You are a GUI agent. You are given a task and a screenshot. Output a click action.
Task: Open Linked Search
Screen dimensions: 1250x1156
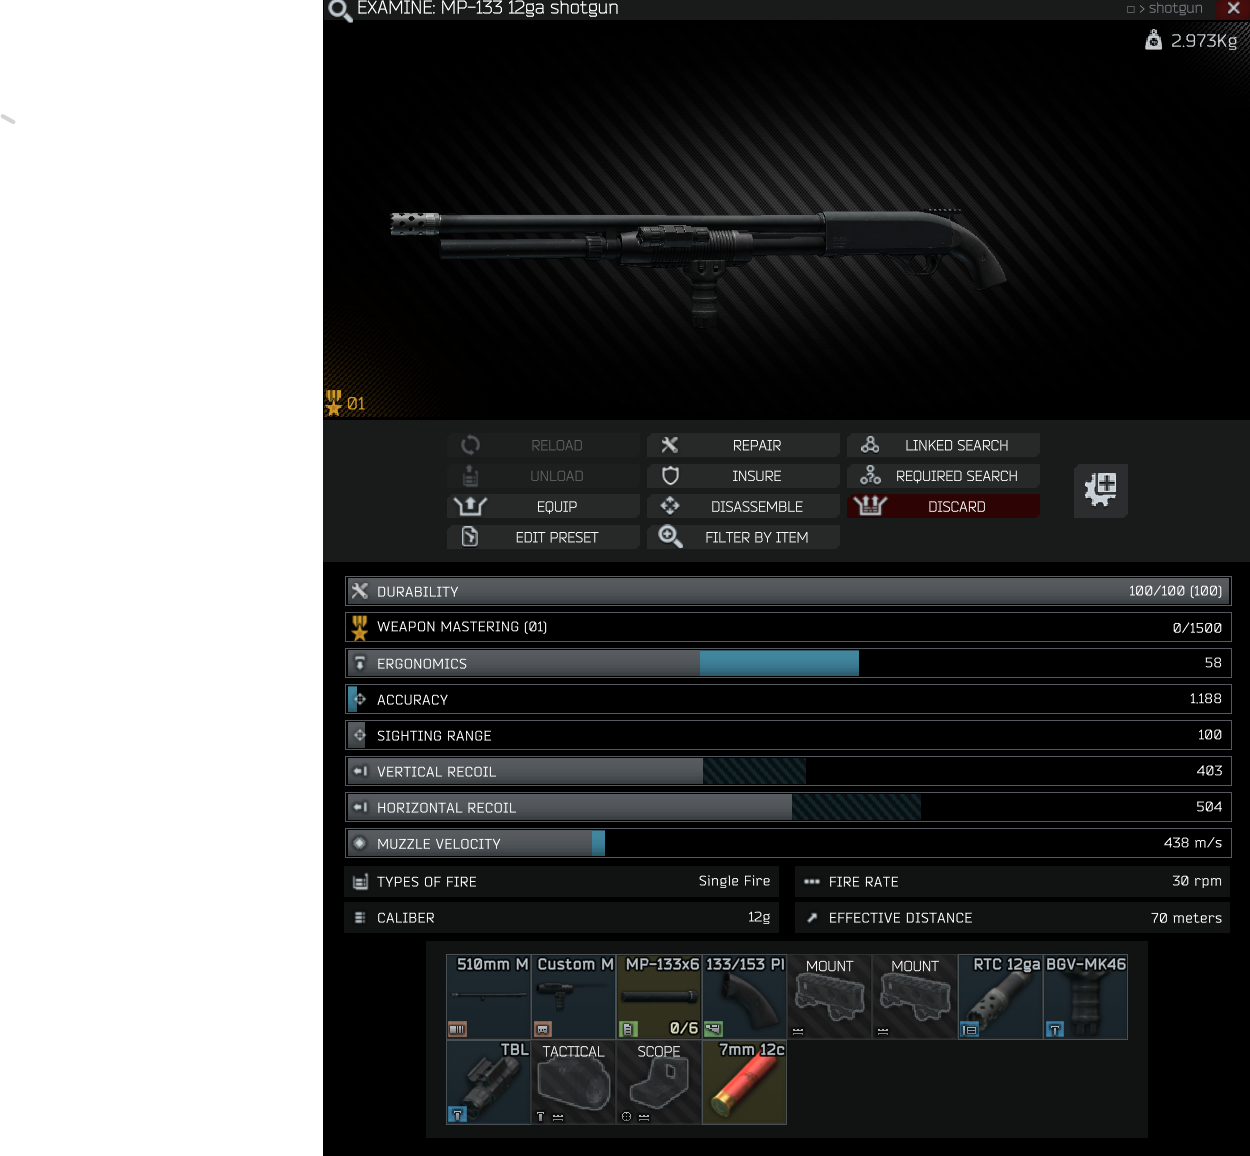click(x=943, y=445)
